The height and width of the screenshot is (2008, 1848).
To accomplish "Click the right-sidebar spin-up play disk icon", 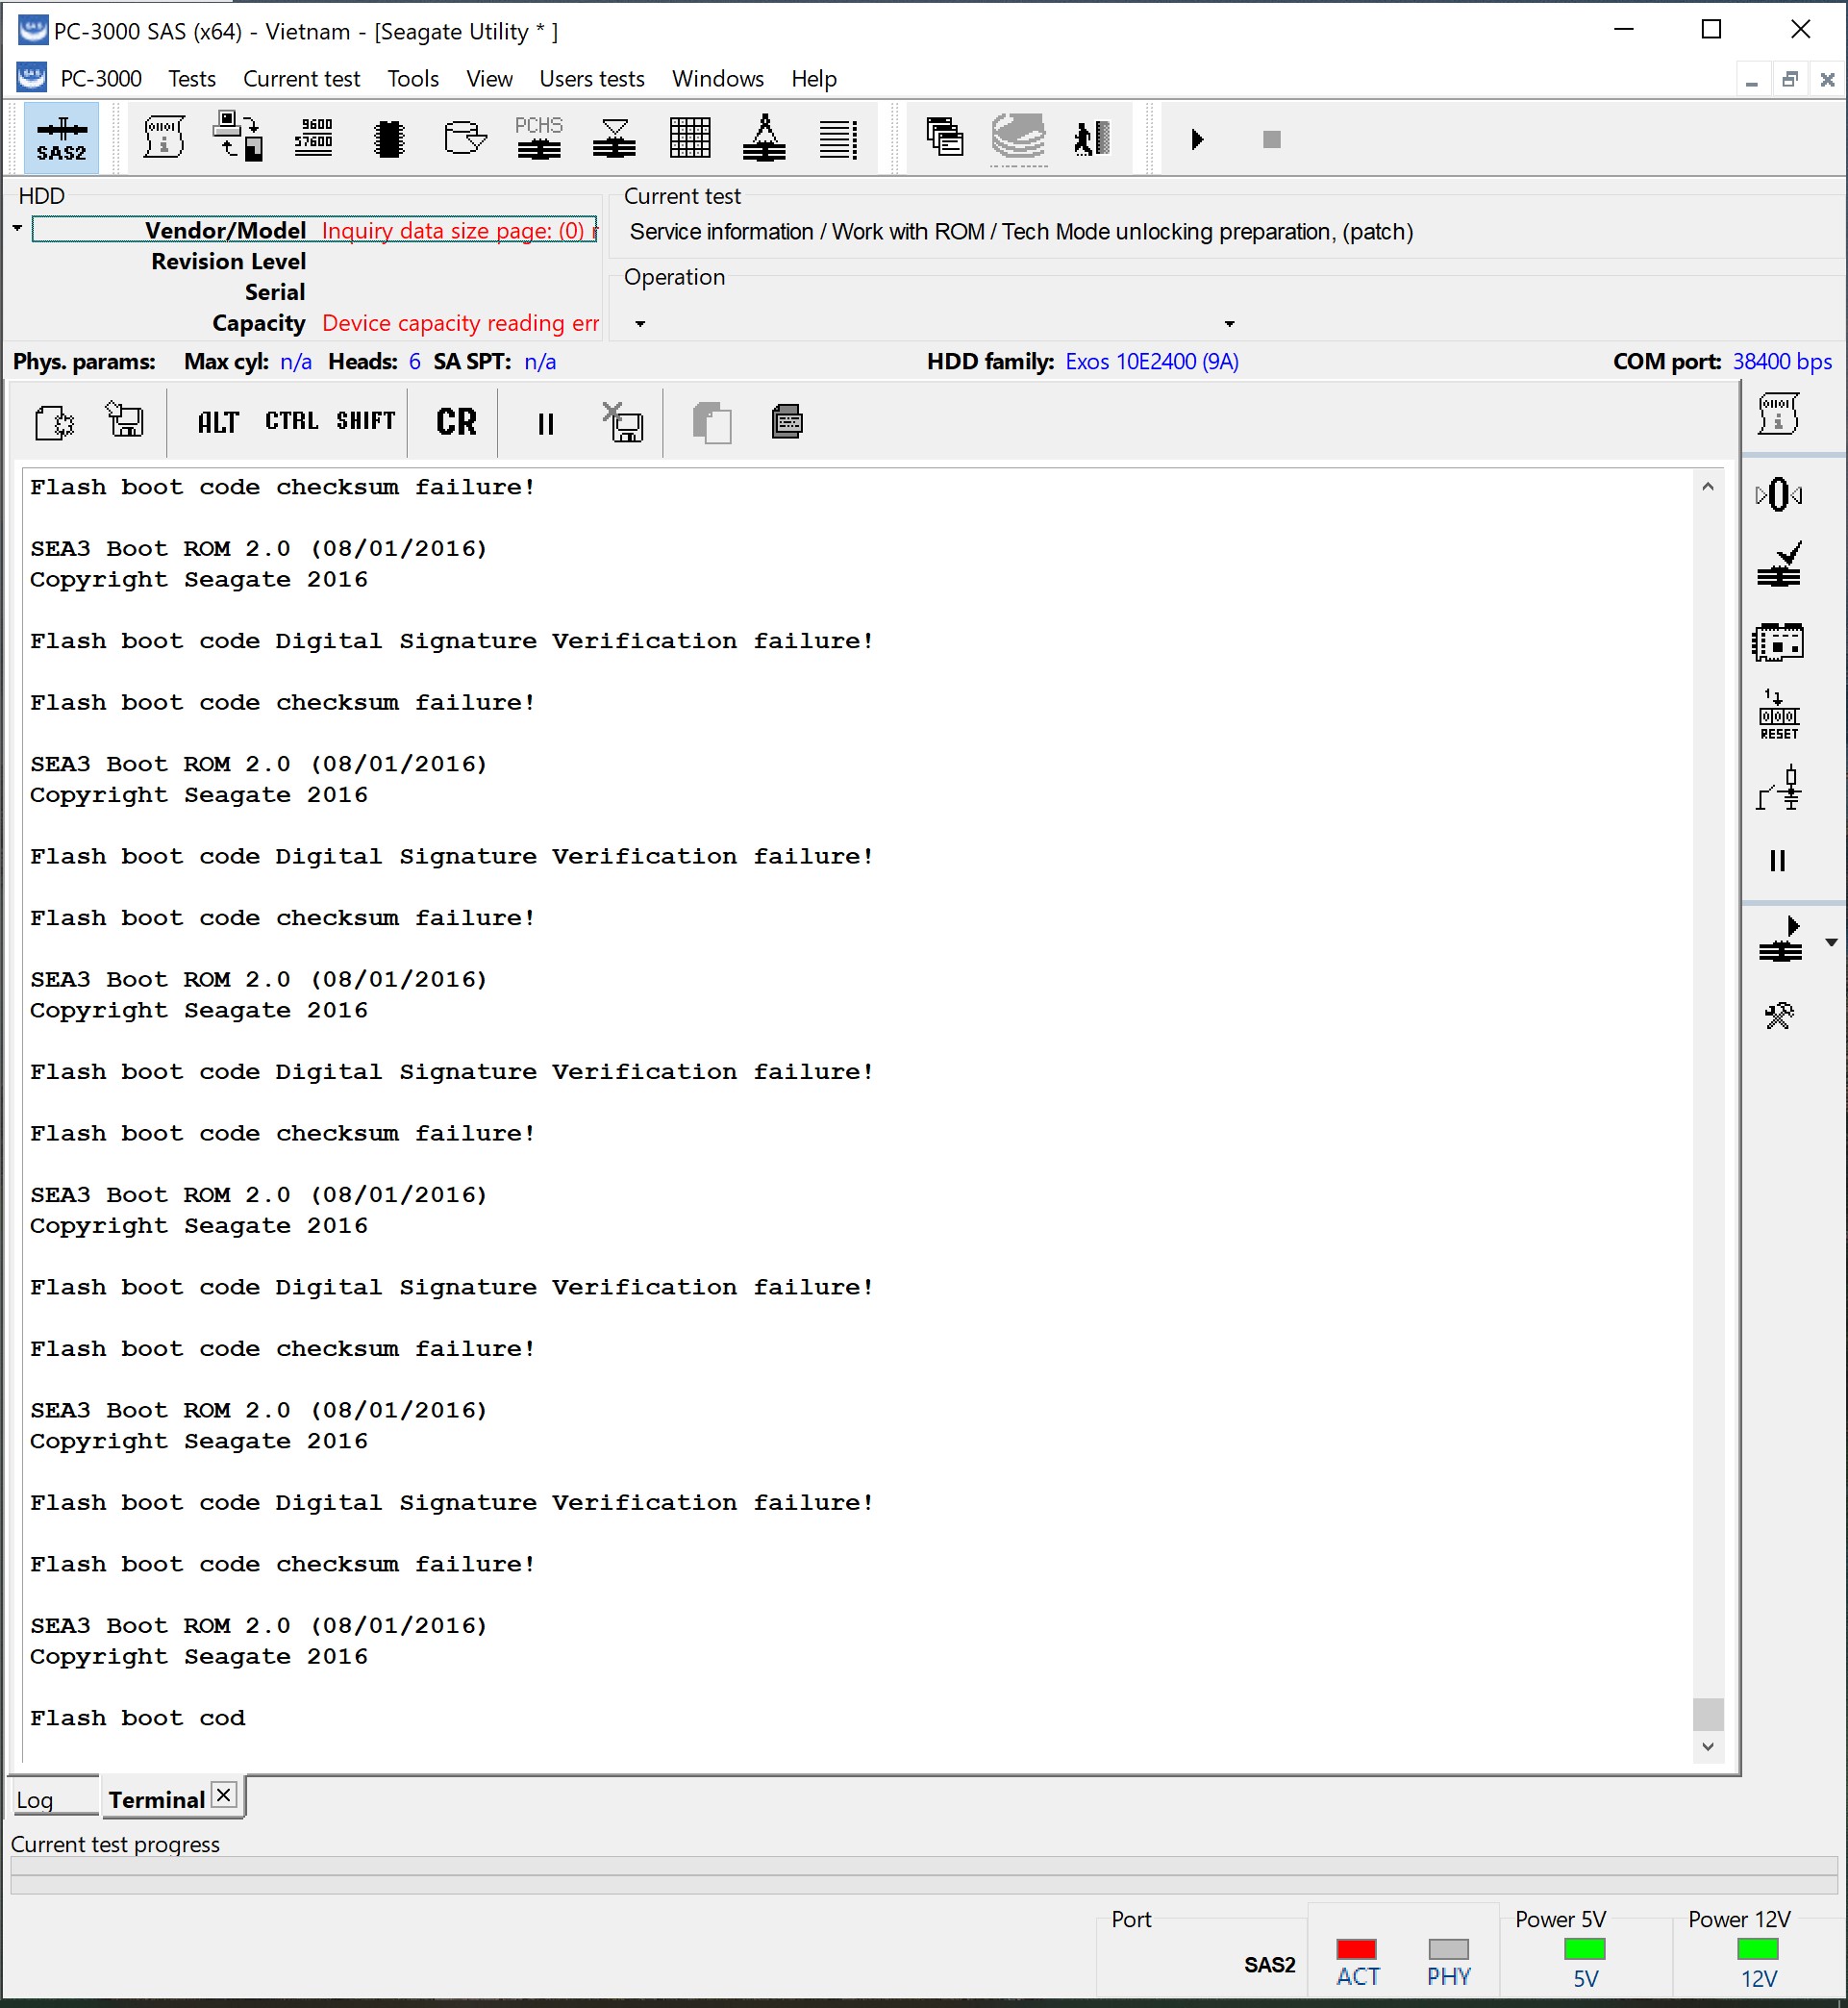I will coord(1780,940).
